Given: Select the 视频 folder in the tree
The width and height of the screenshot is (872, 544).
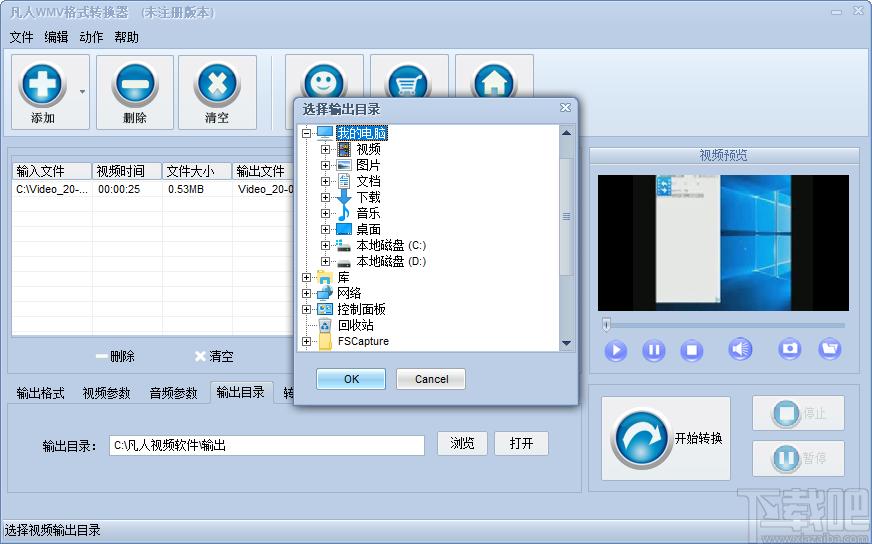Looking at the screenshot, I should click(x=368, y=149).
